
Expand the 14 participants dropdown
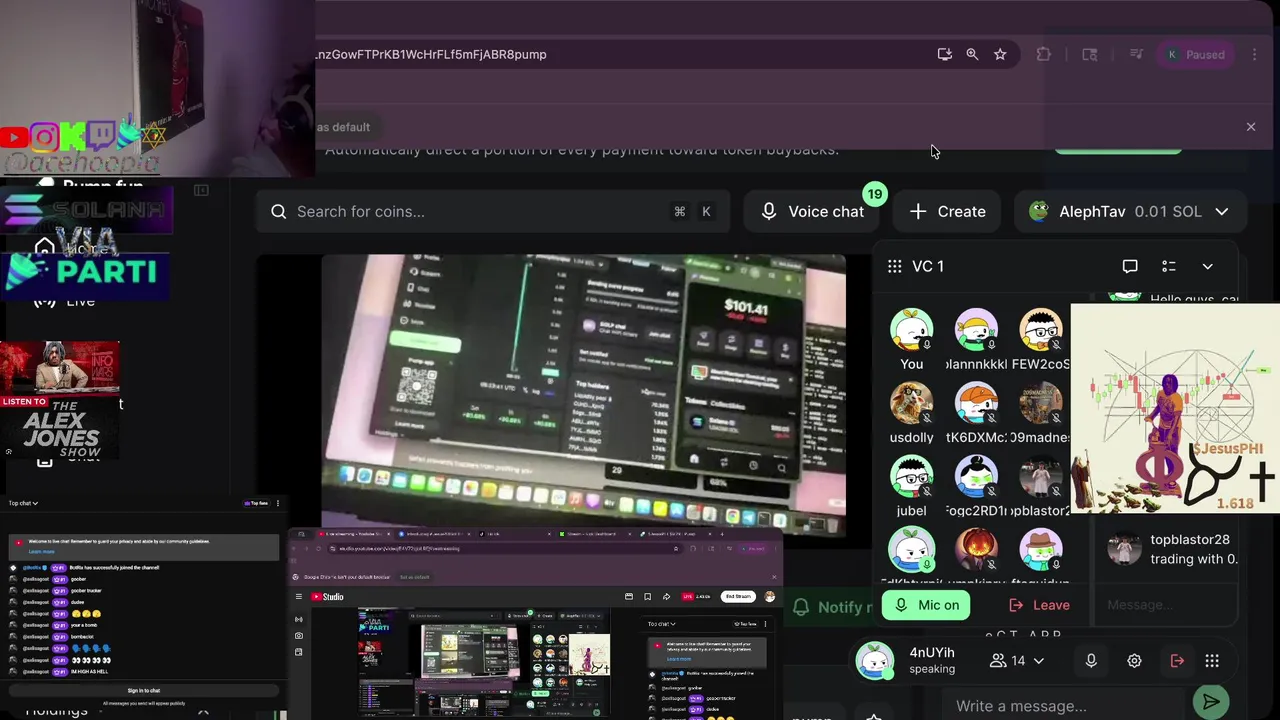point(1016,661)
